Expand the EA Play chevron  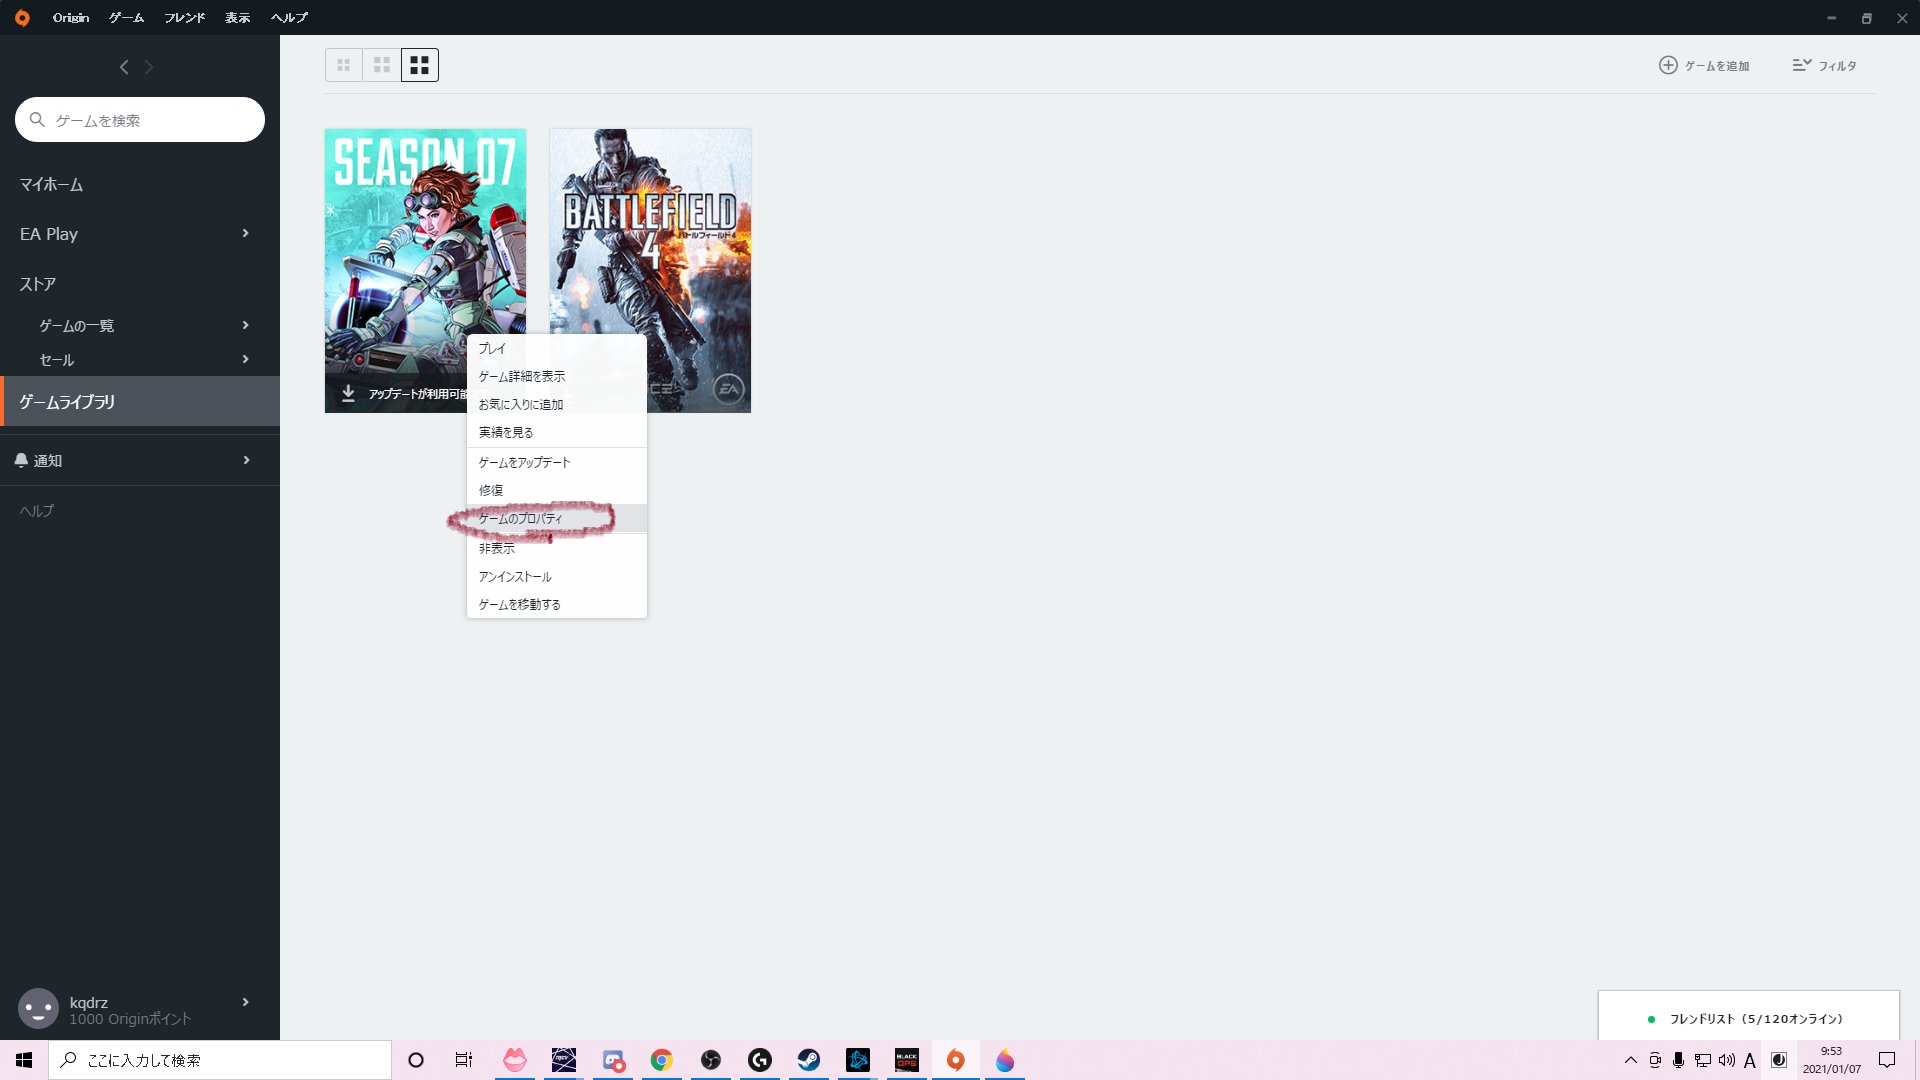tap(246, 233)
